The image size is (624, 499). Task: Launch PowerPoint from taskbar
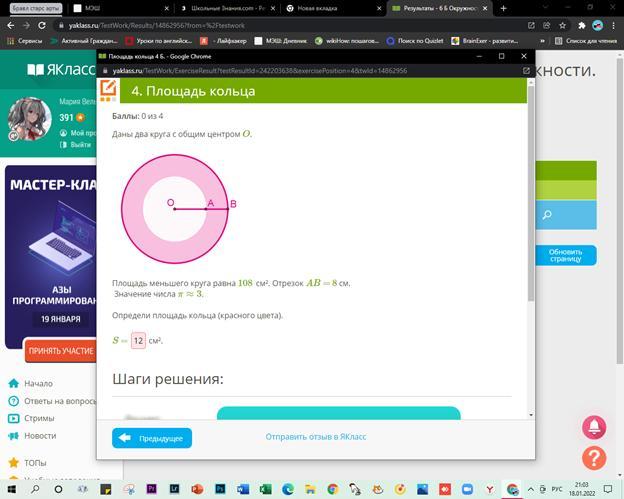(197, 489)
